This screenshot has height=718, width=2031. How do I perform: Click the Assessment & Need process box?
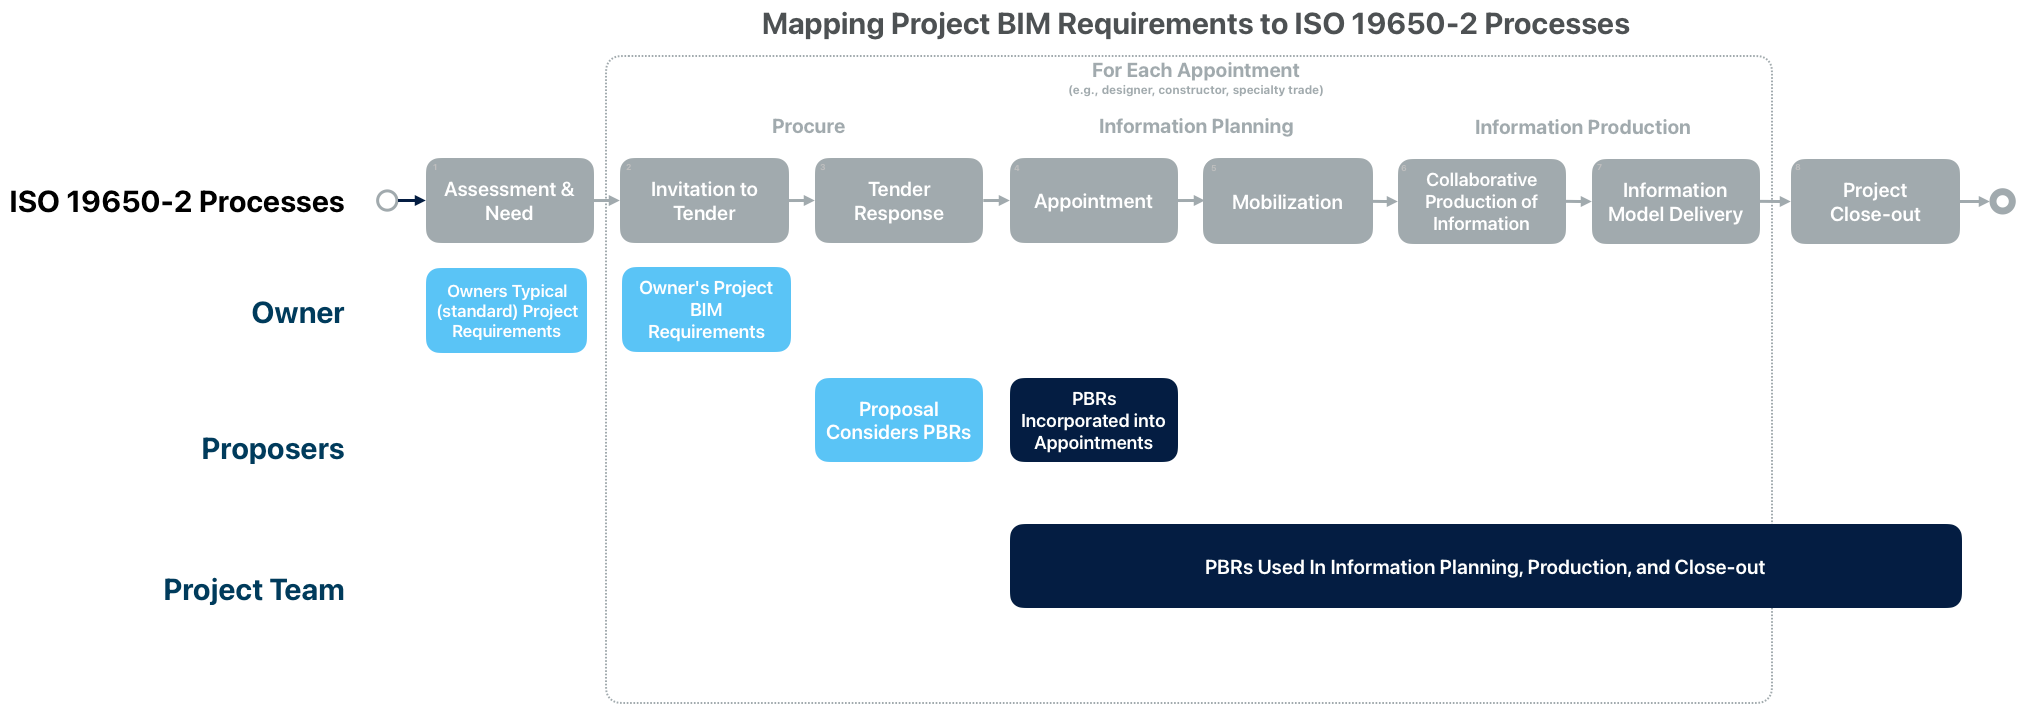509,201
